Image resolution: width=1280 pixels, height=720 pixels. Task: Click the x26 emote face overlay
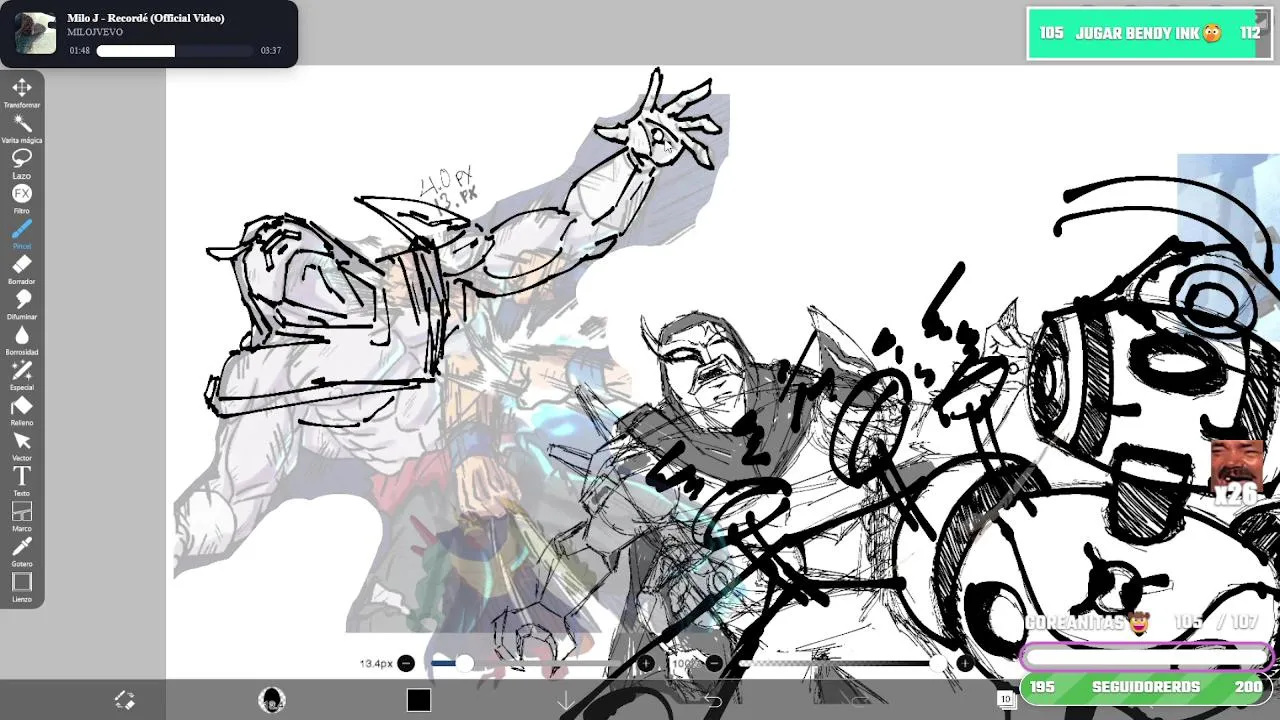click(x=1237, y=472)
